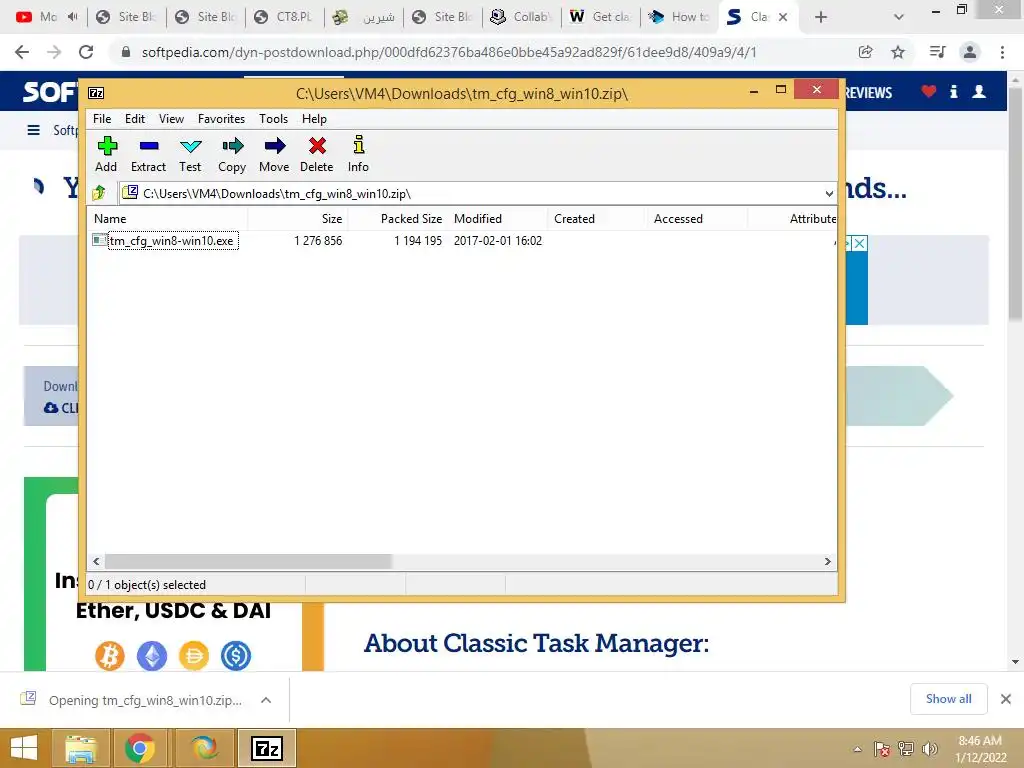The image size is (1024, 768).
Task: Open the Windows Start button
Action: 25,748
